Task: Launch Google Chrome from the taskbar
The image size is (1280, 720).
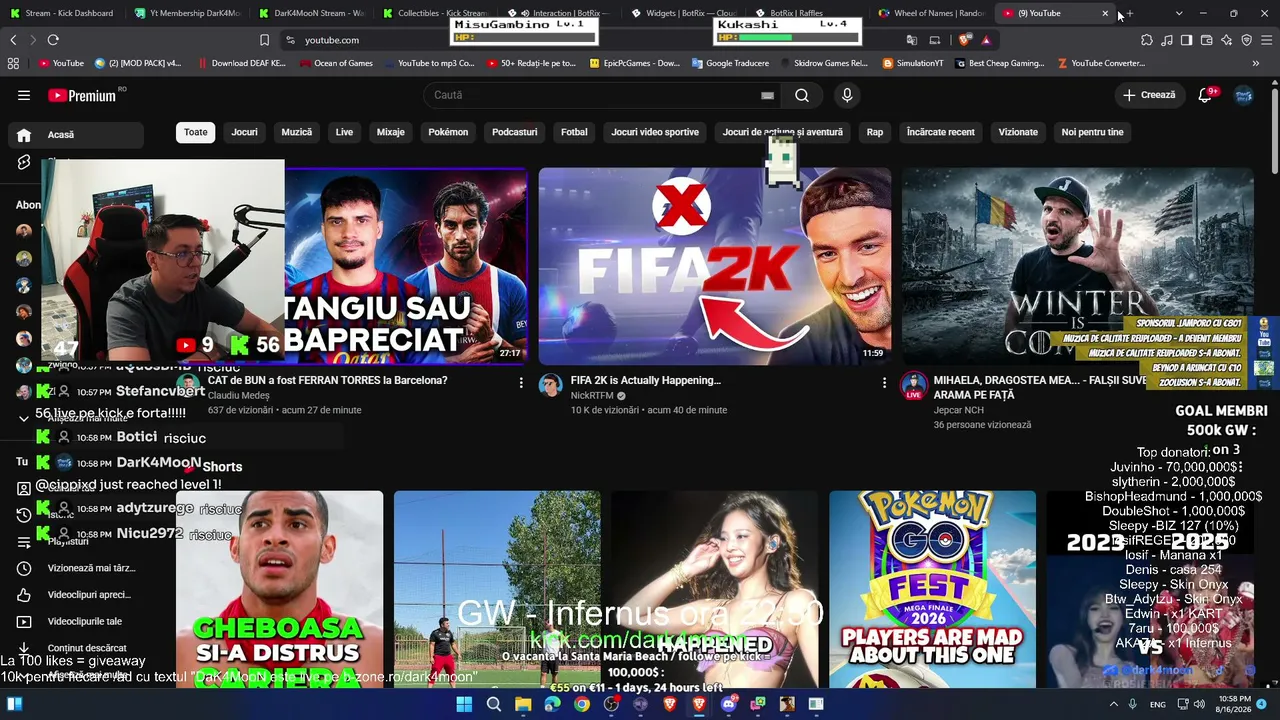Action: point(582,704)
